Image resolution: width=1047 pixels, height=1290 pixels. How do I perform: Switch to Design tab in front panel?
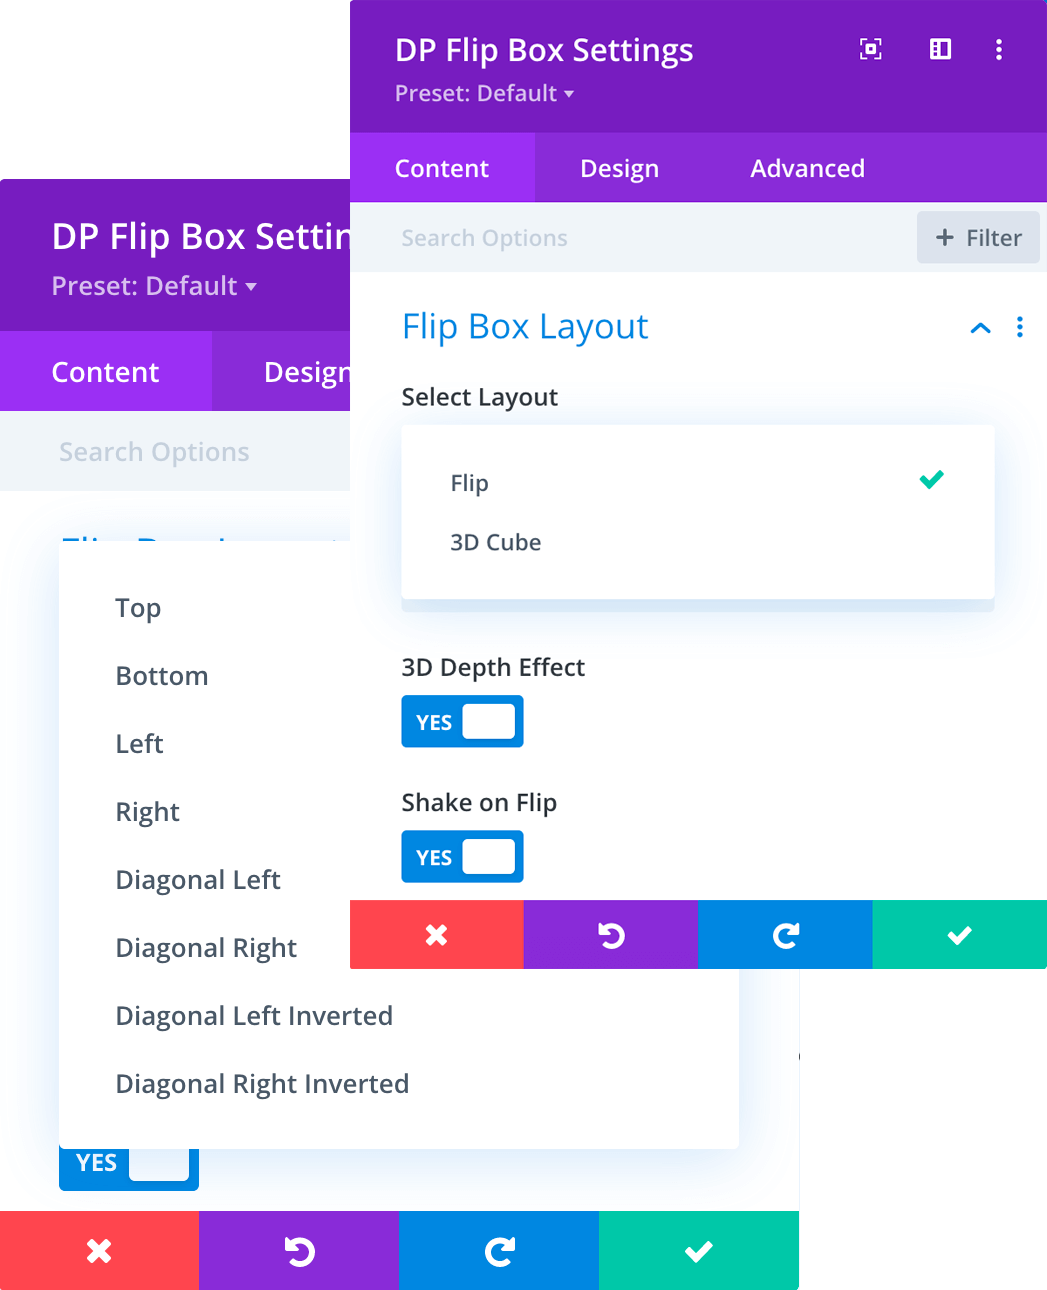pos(619,168)
